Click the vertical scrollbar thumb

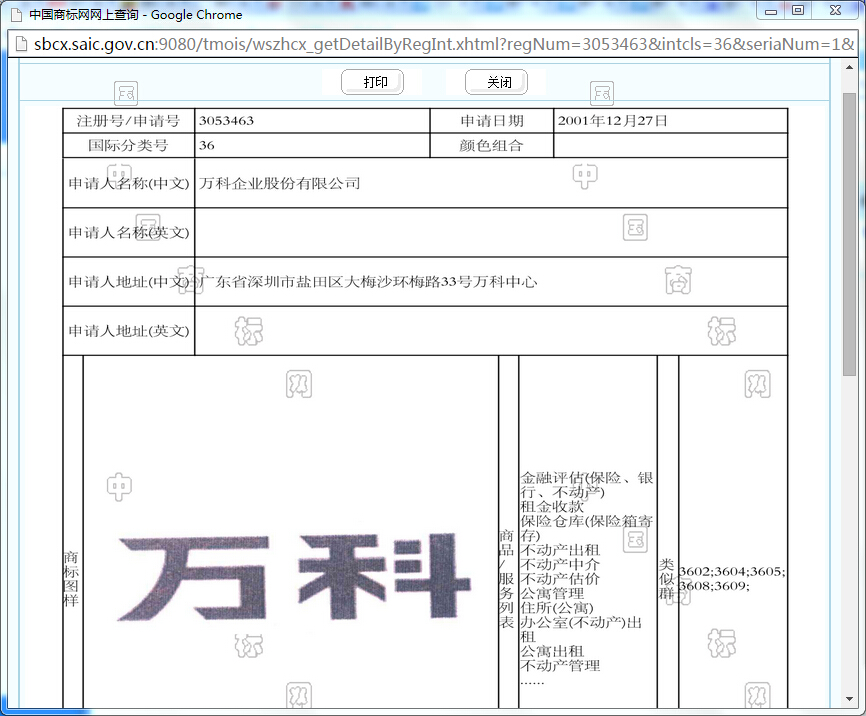pyautogui.click(x=849, y=235)
